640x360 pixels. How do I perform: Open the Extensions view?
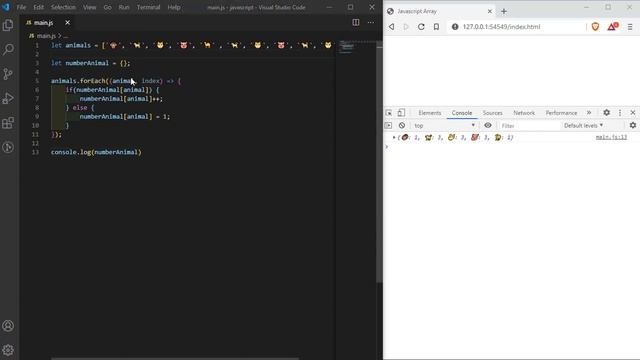pyautogui.click(x=8, y=123)
